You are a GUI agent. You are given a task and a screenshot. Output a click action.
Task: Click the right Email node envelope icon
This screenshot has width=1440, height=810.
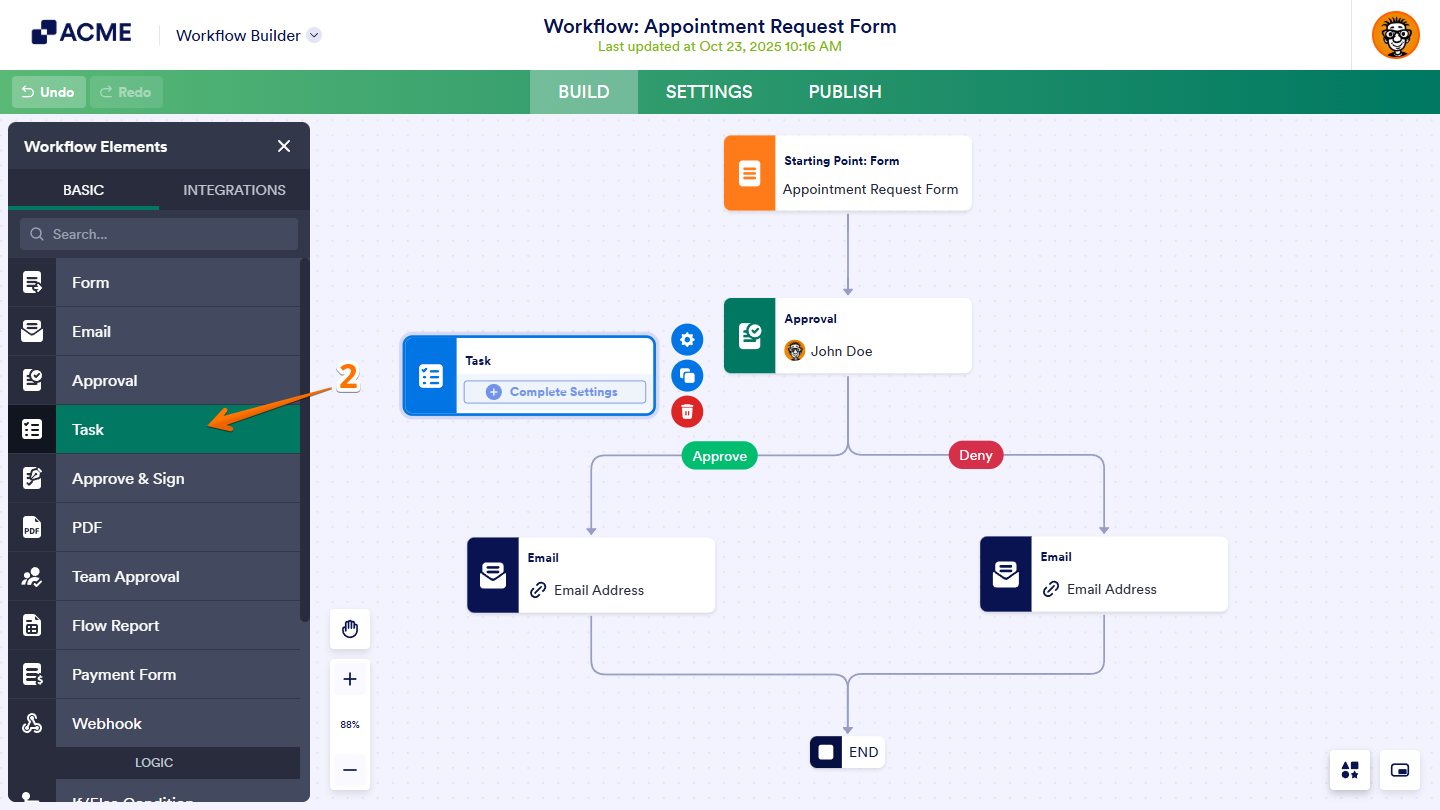pyautogui.click(x=1006, y=574)
